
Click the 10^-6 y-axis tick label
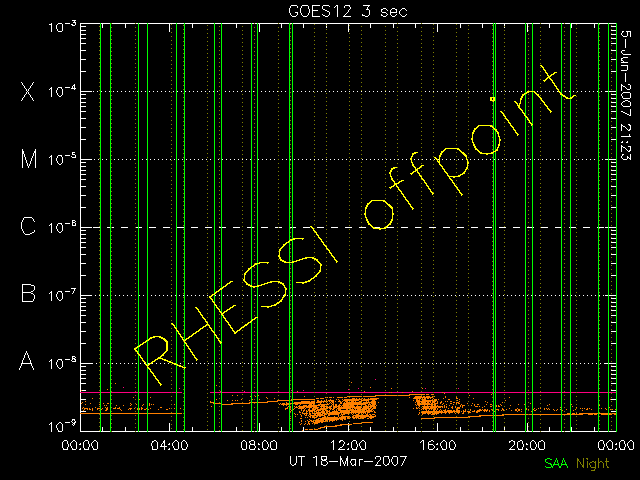coord(62,227)
